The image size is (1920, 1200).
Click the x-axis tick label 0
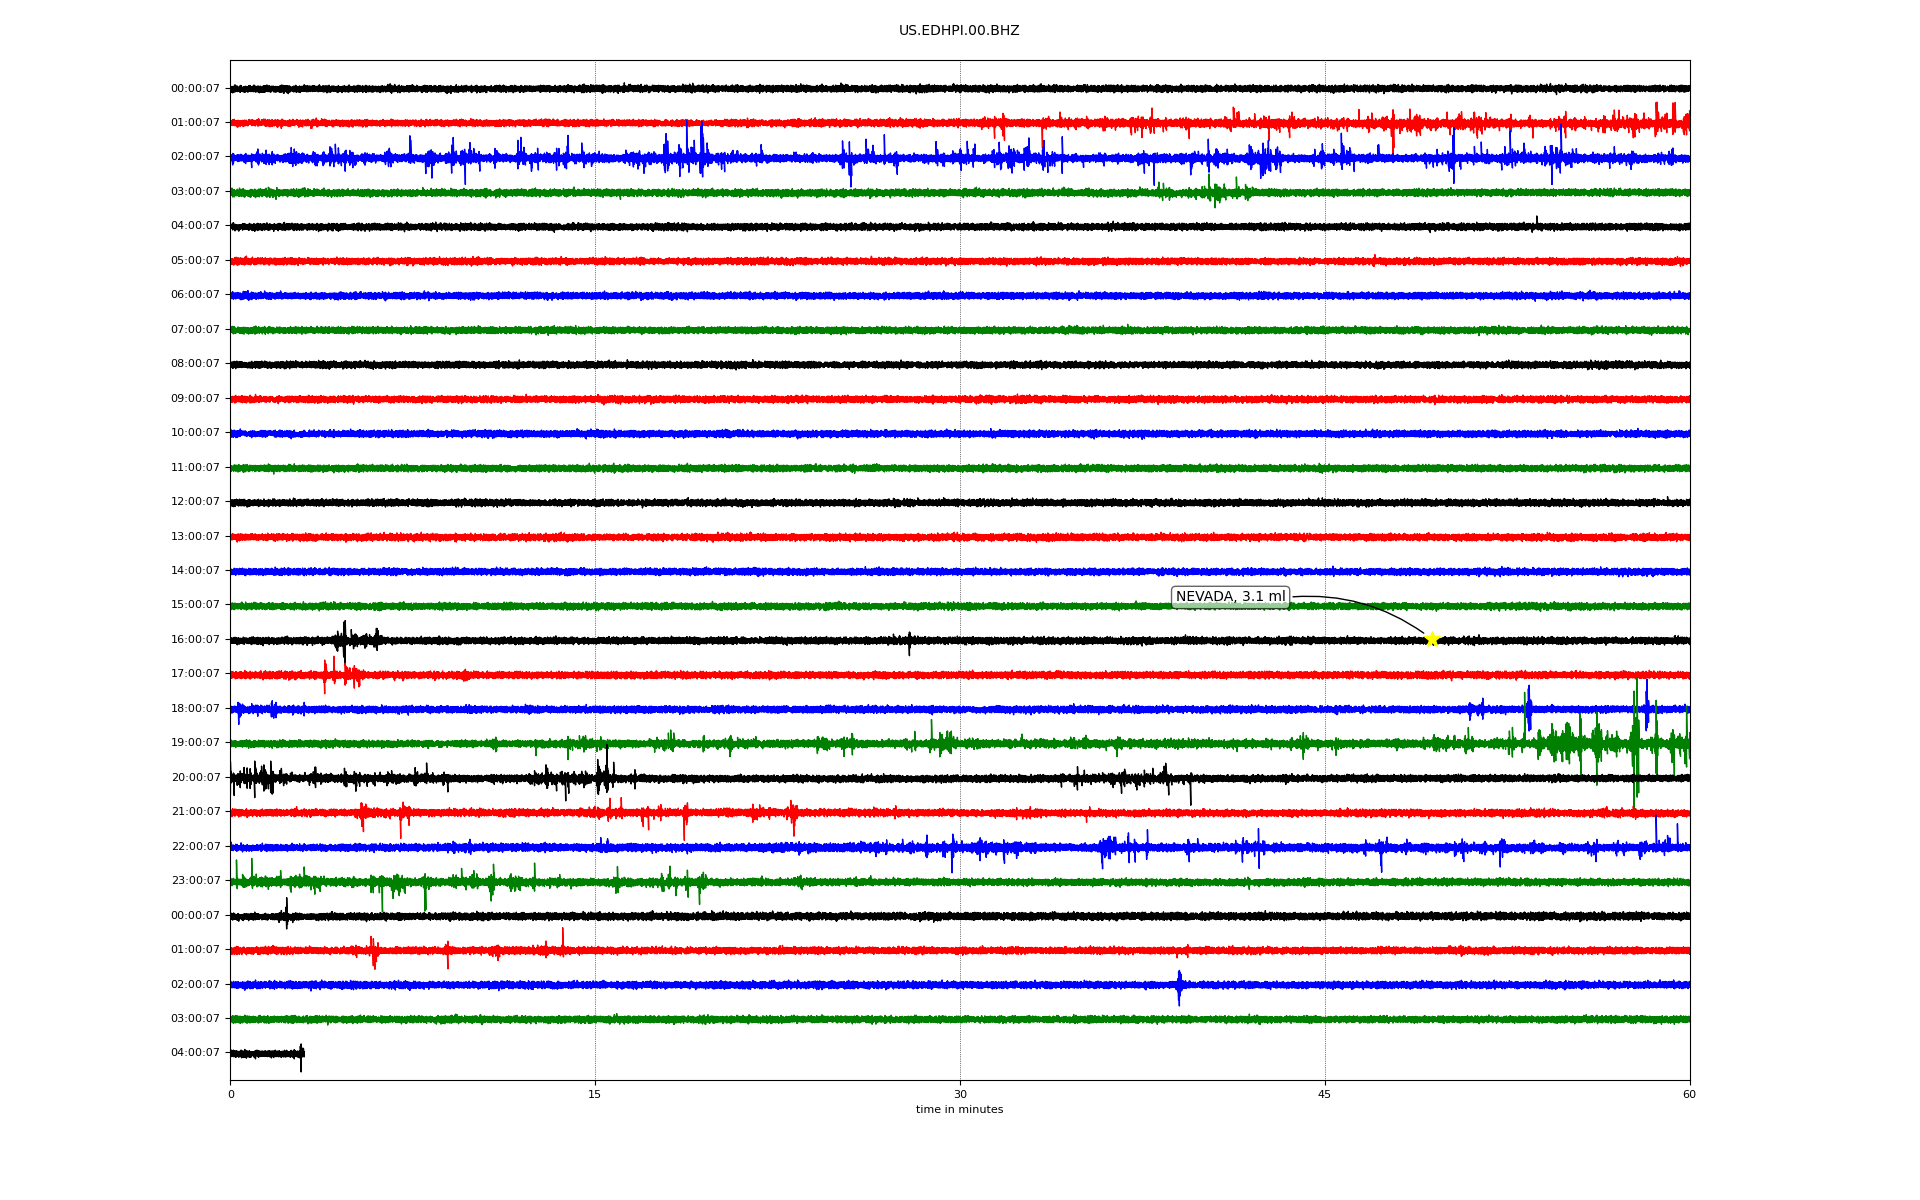(231, 1094)
